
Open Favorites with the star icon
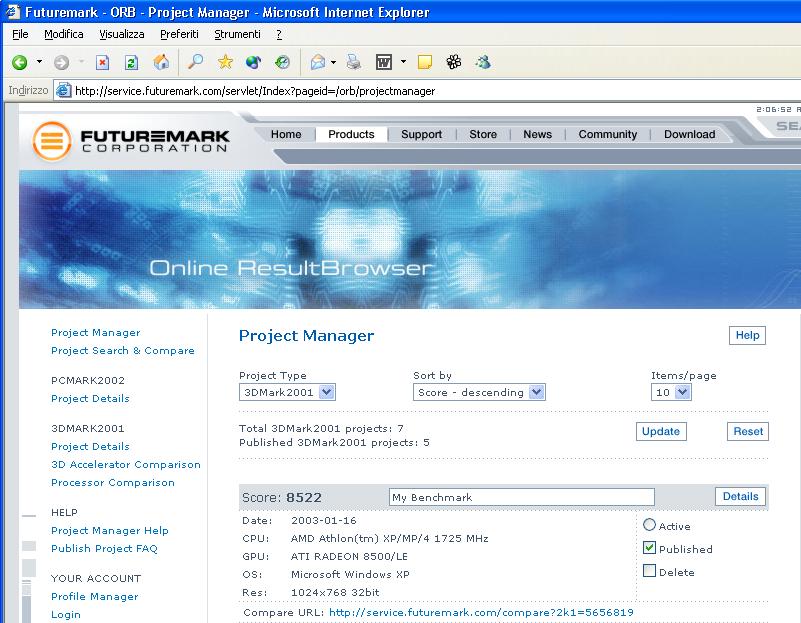(x=225, y=62)
